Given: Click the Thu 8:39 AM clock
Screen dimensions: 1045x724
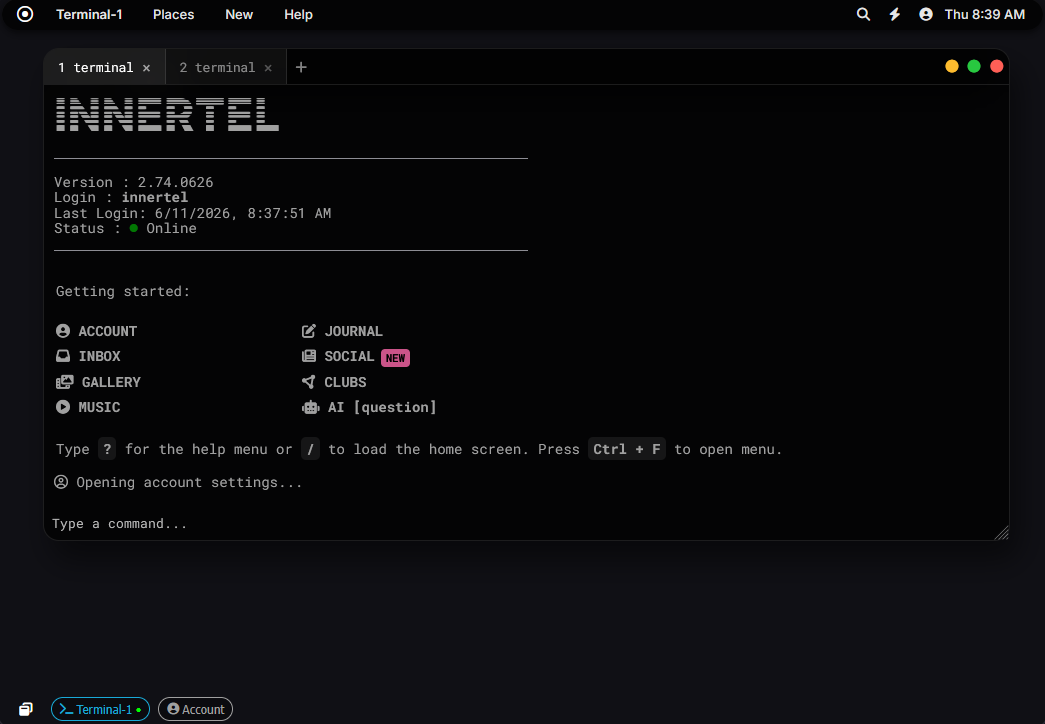Looking at the screenshot, I should (984, 14).
